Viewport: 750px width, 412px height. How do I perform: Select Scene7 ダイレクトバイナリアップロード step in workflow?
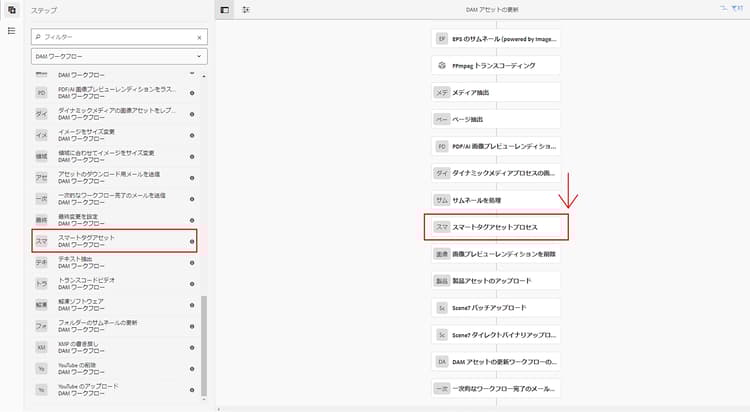[496, 335]
